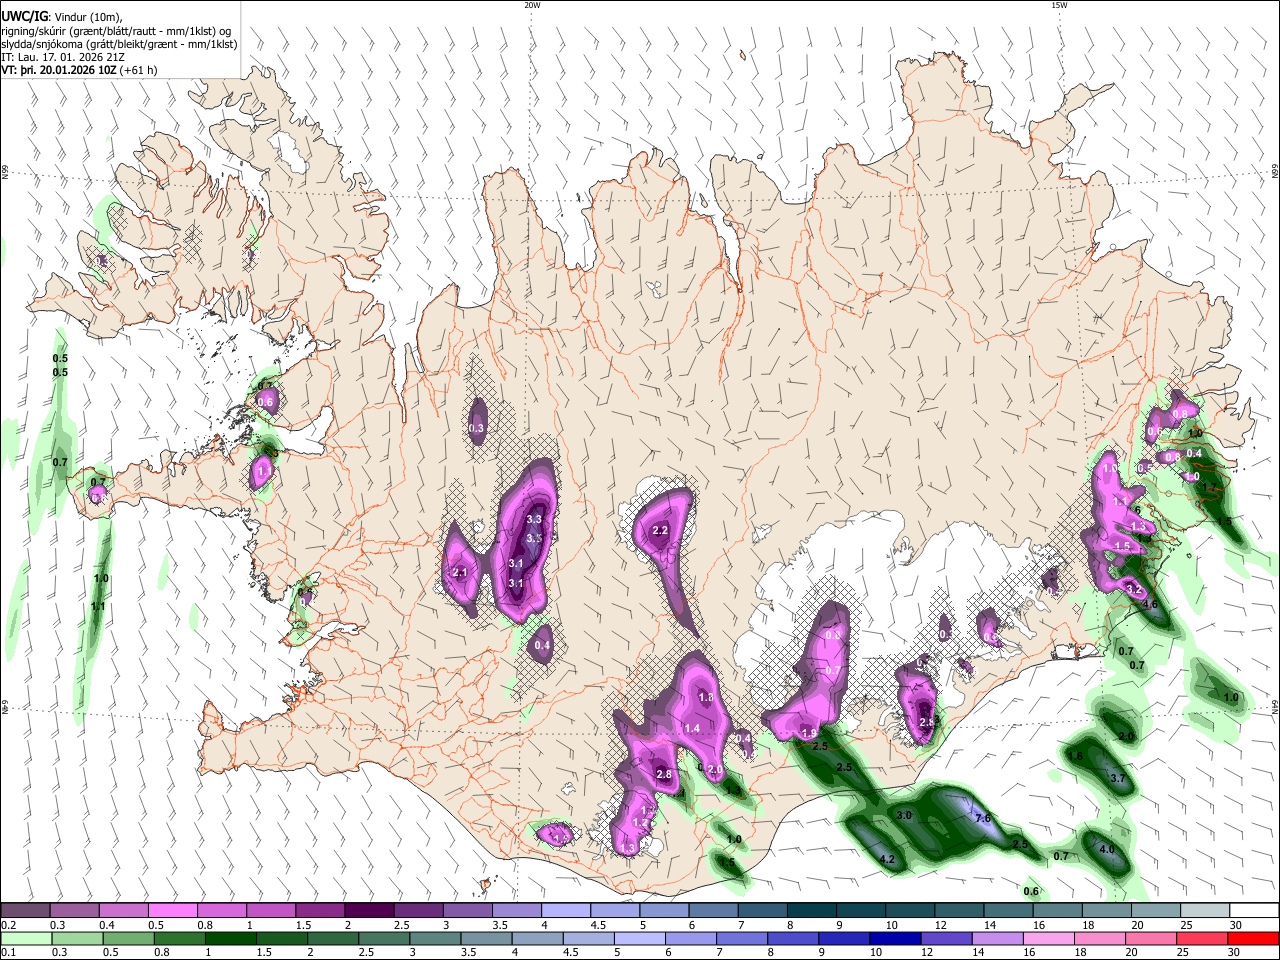Select the upper legend swatch labeled 25

1204,910
